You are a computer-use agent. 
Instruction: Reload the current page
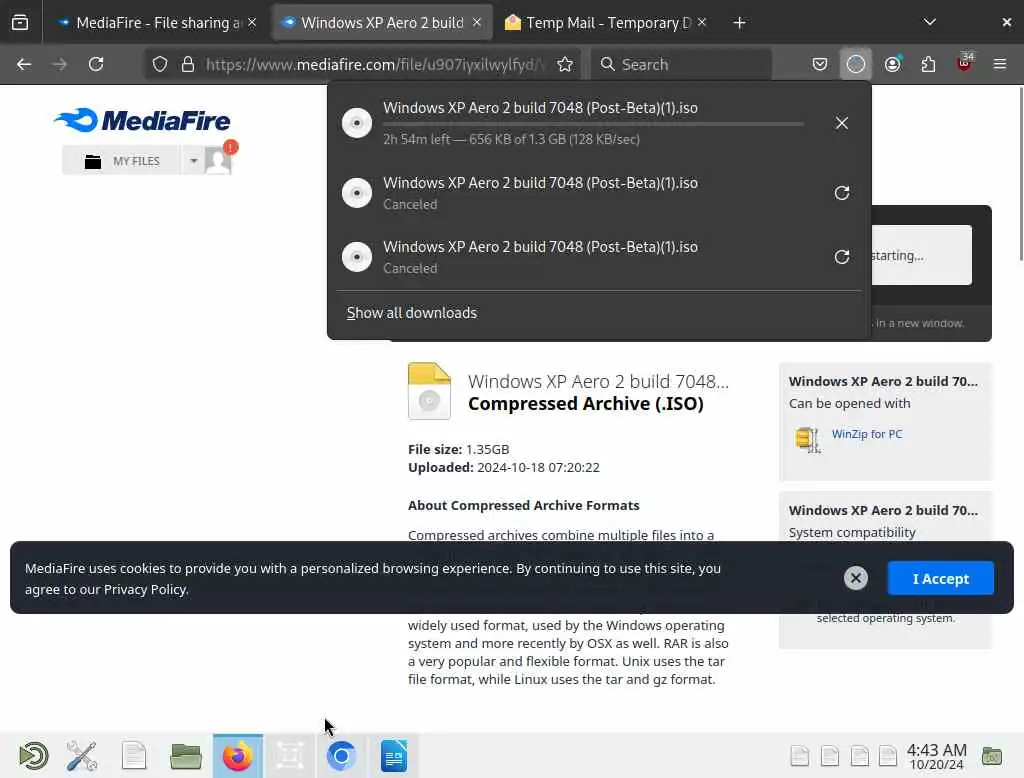click(96, 64)
